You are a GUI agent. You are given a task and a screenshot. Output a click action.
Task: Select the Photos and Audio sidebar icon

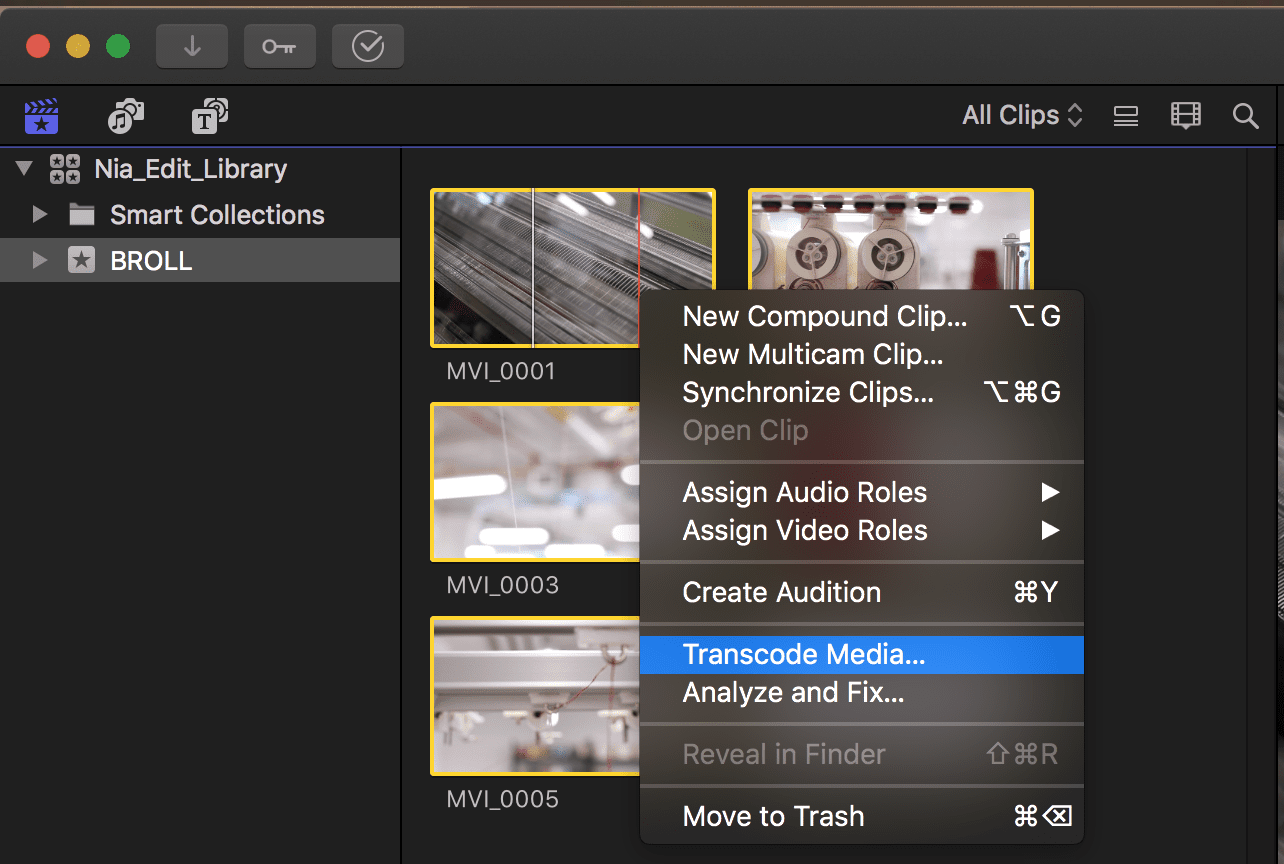point(125,115)
